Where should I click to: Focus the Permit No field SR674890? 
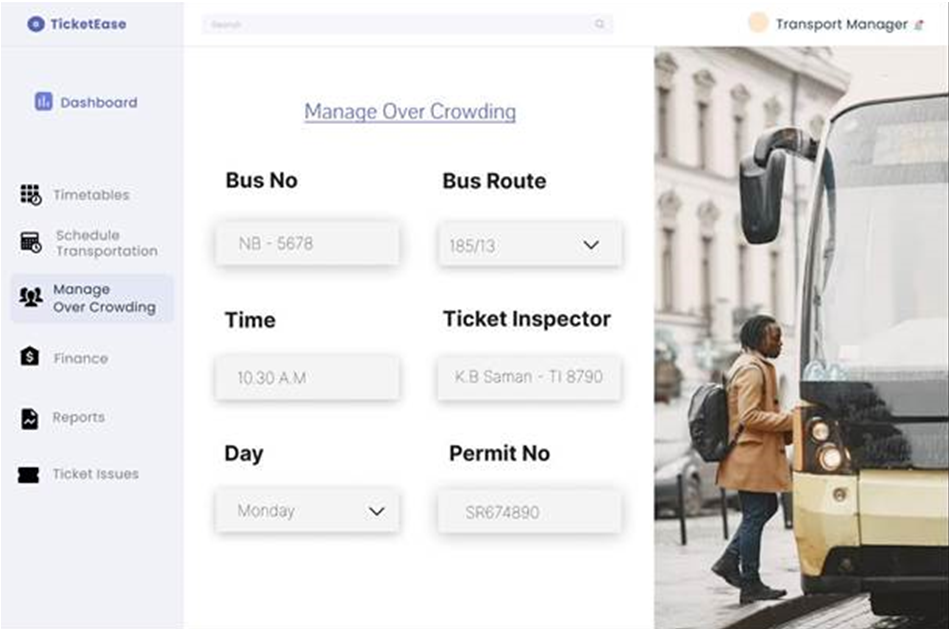(530, 512)
